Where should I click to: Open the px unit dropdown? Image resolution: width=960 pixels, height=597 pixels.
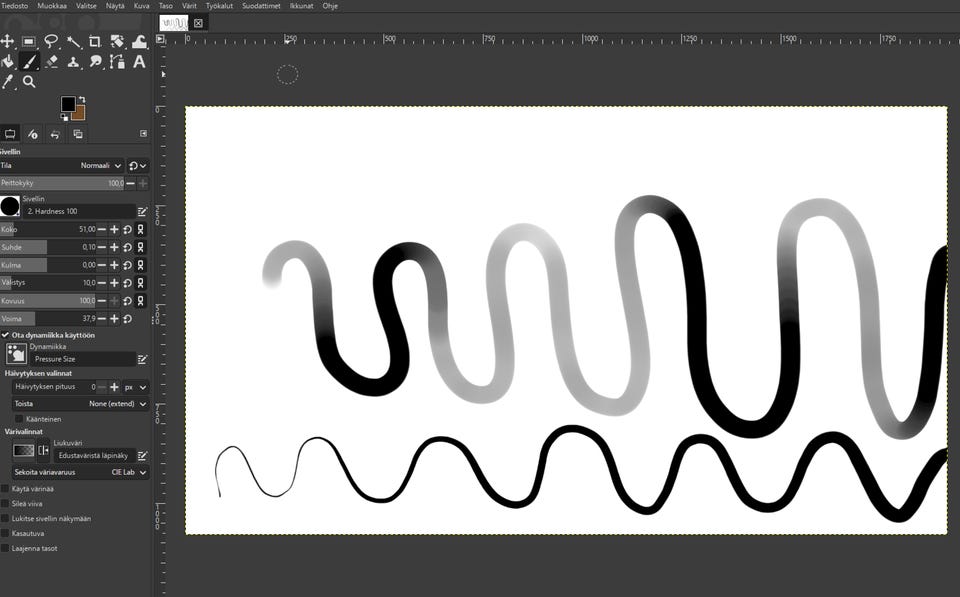[x=135, y=387]
